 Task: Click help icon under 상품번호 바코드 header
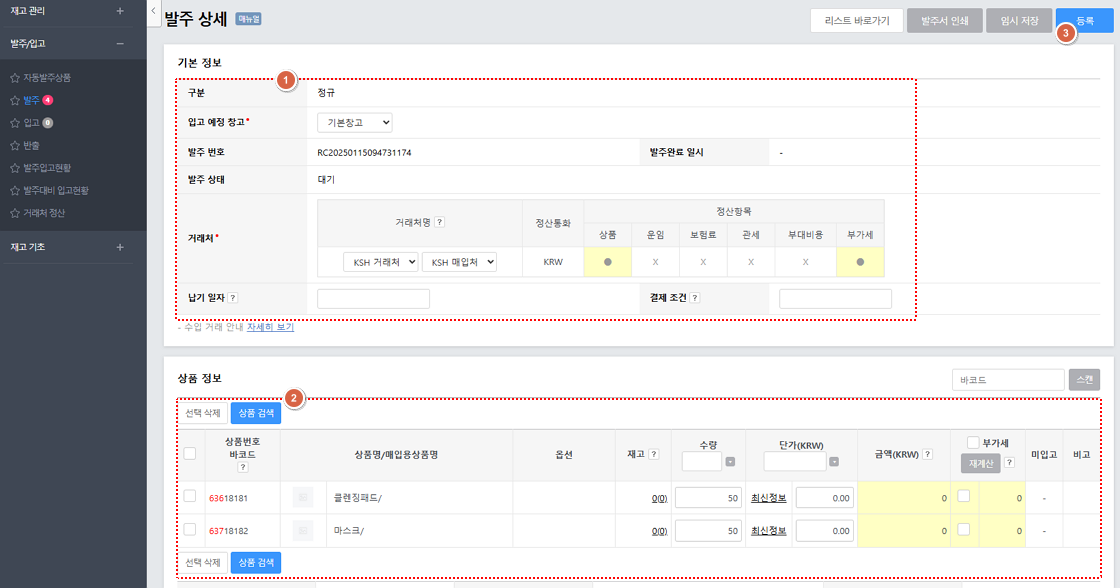click(x=243, y=467)
